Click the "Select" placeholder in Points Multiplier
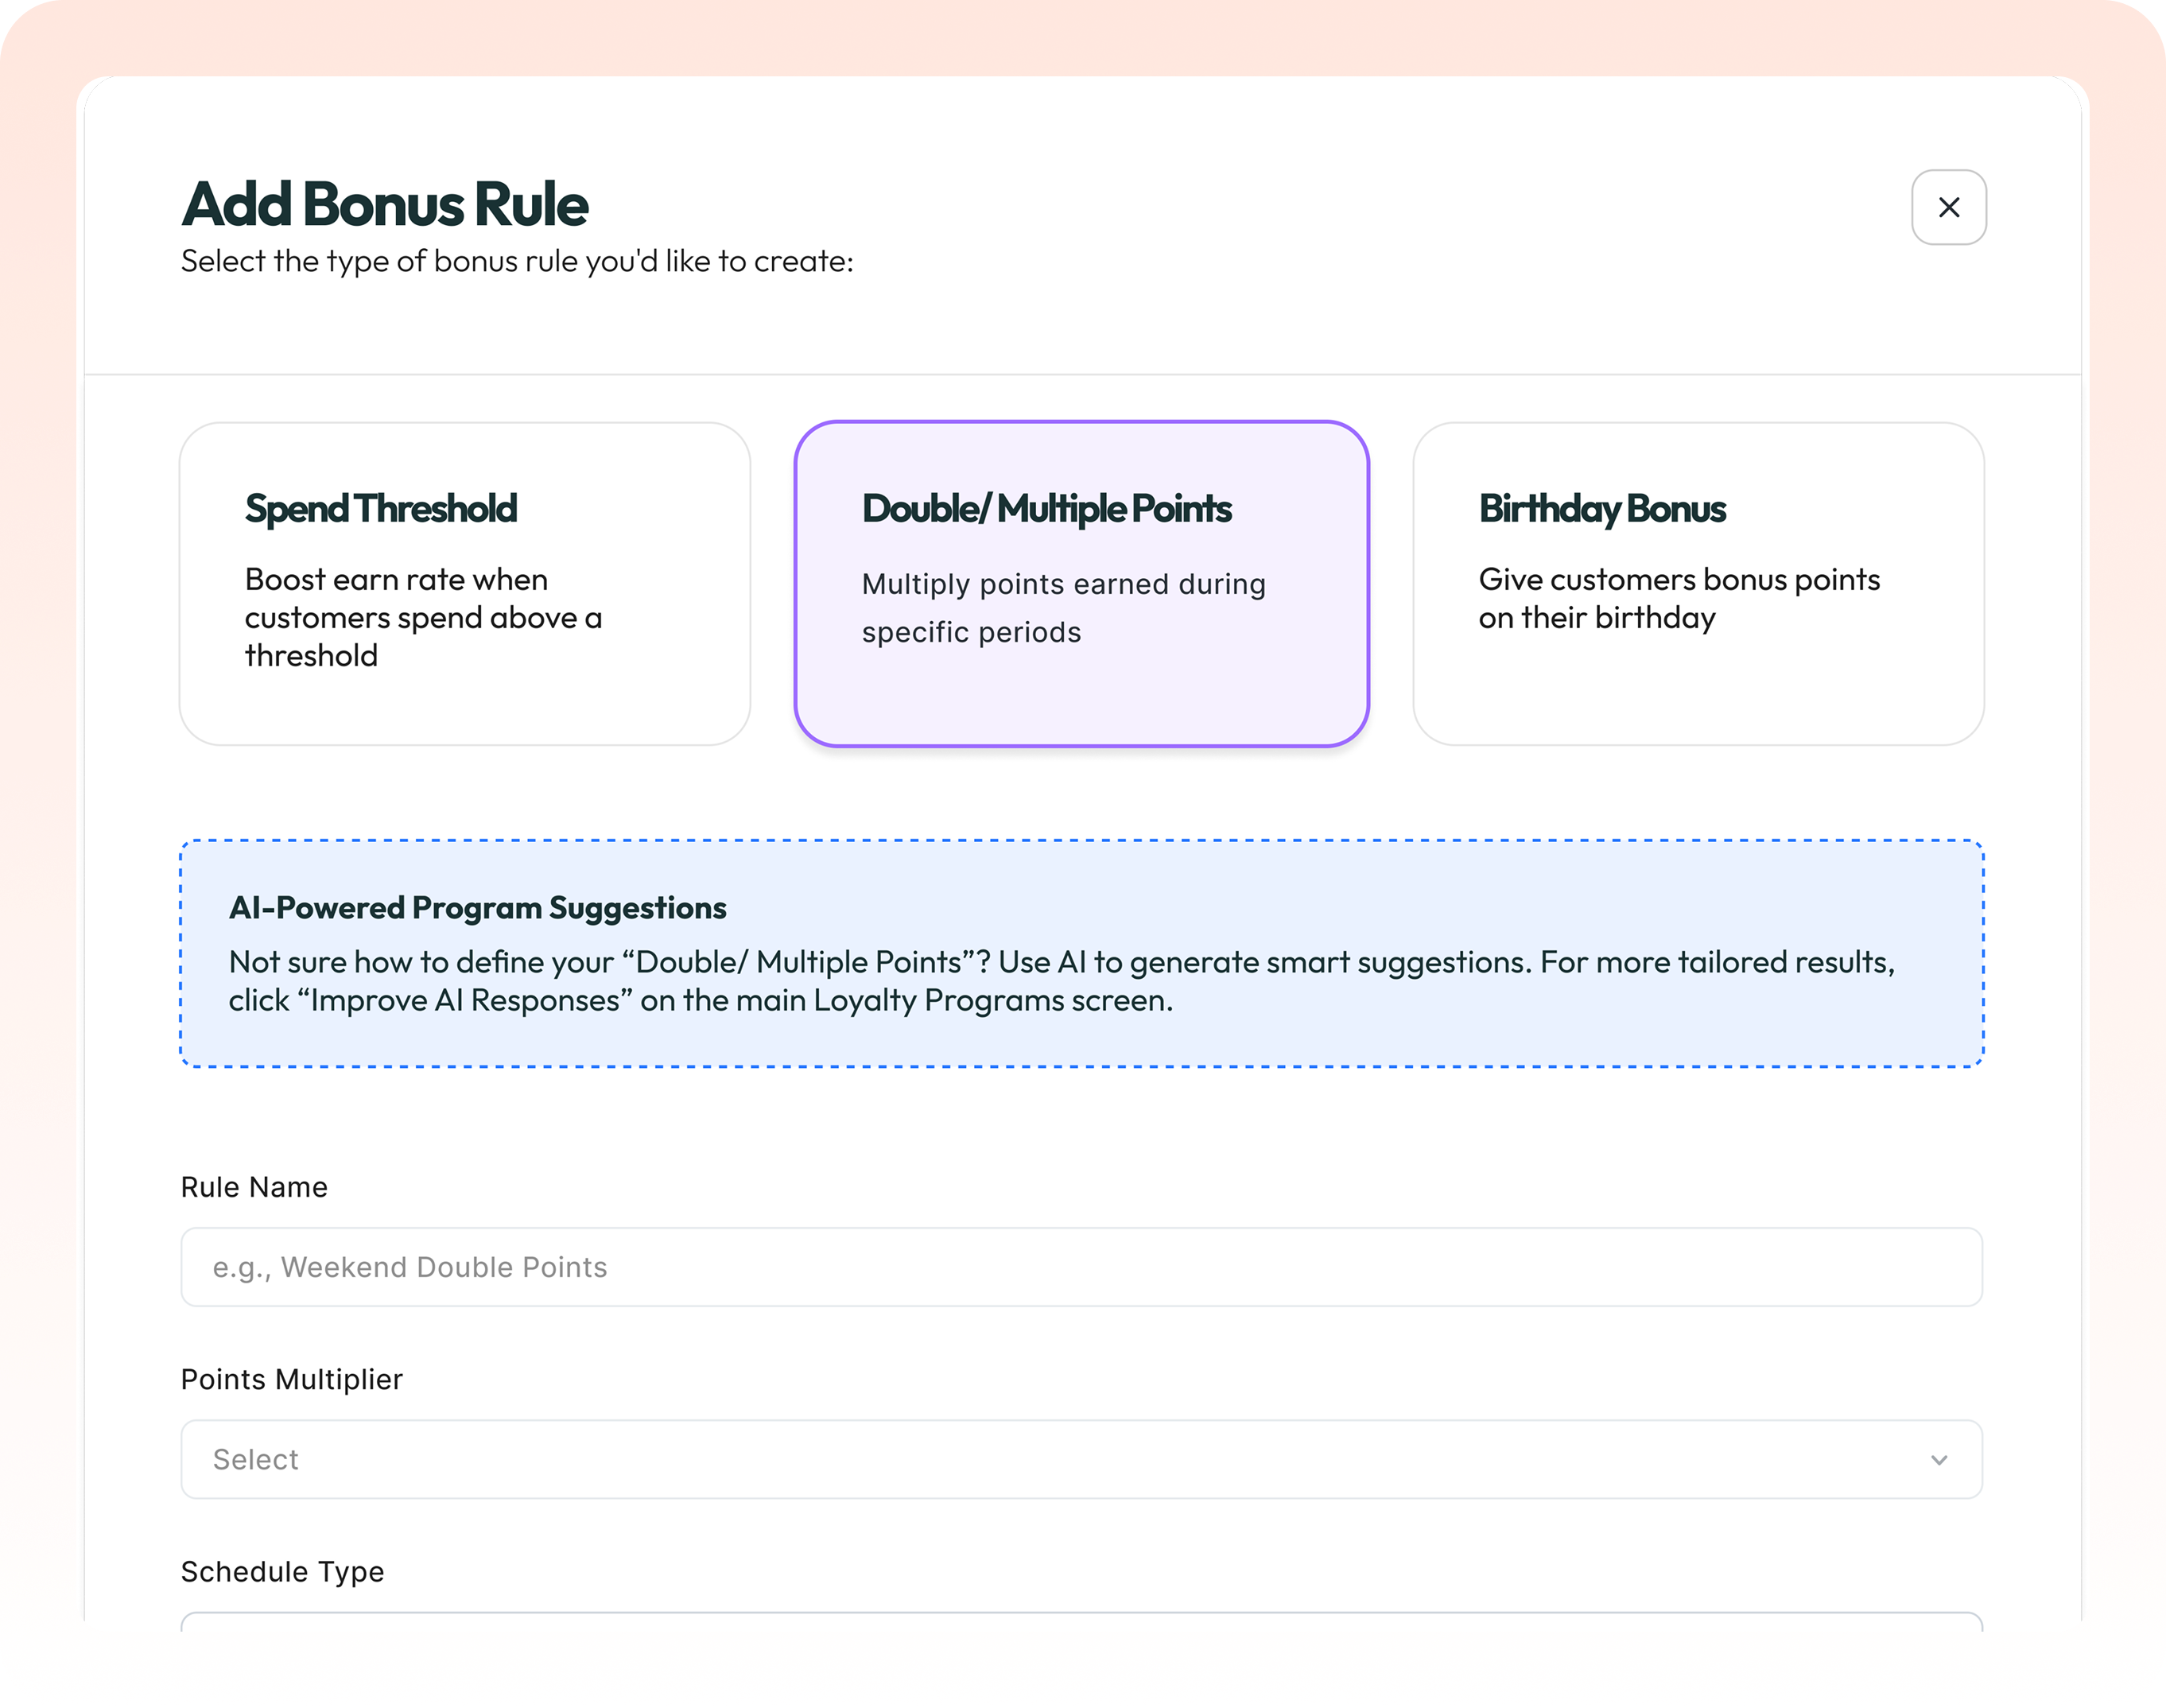 point(255,1460)
